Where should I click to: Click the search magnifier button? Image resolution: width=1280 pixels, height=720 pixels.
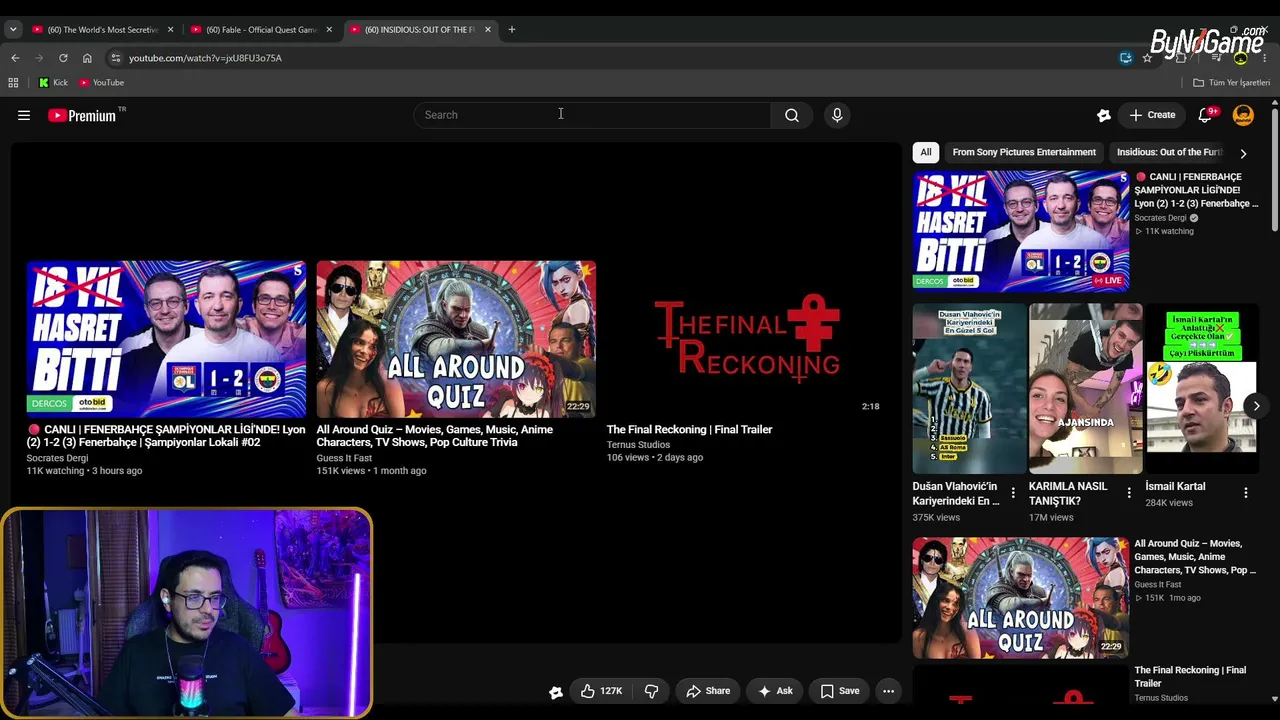792,115
